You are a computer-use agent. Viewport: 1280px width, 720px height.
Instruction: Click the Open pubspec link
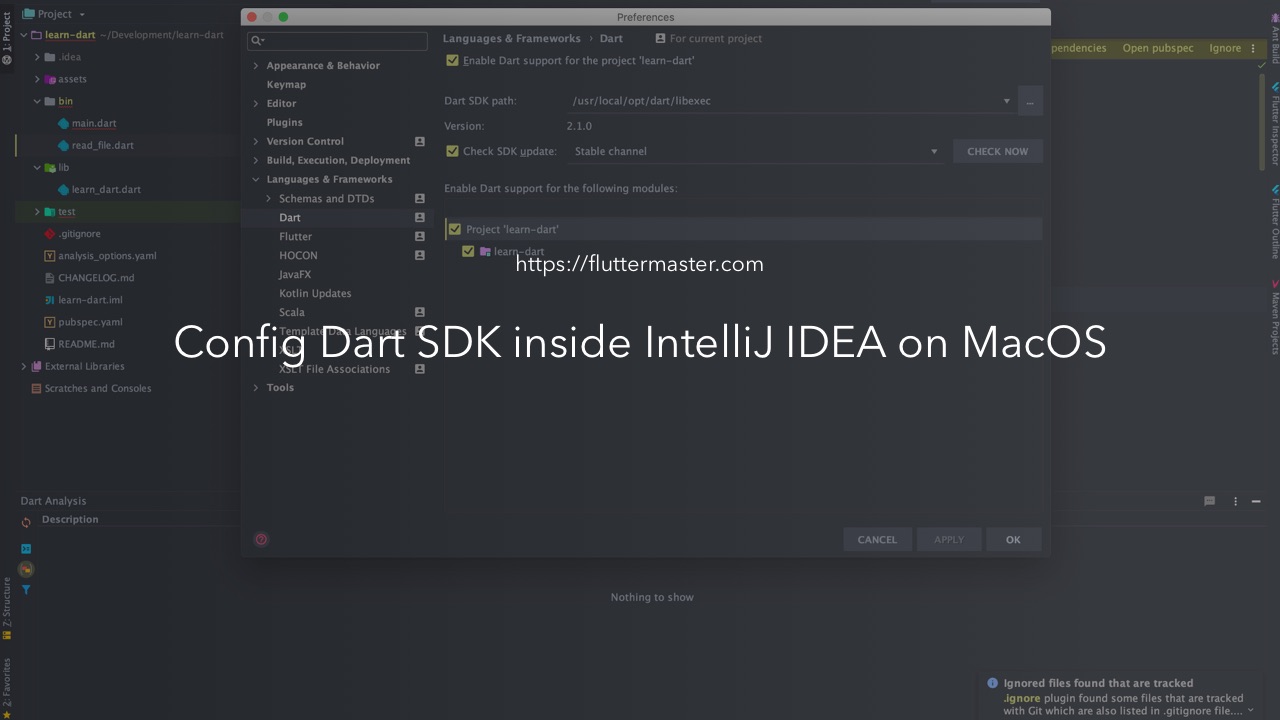click(x=1157, y=48)
